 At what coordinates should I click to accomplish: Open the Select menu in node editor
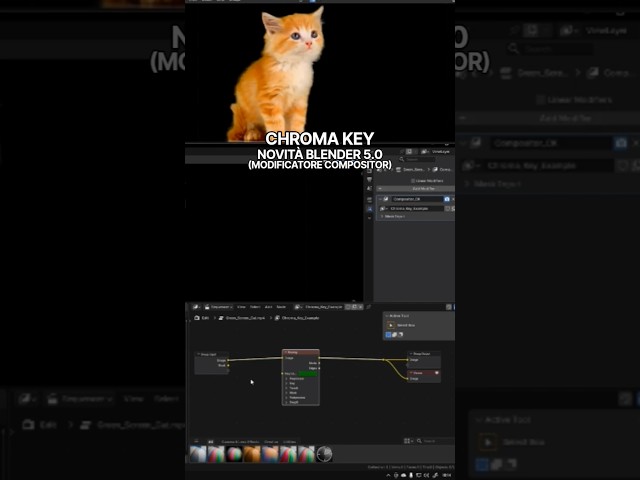pos(255,307)
